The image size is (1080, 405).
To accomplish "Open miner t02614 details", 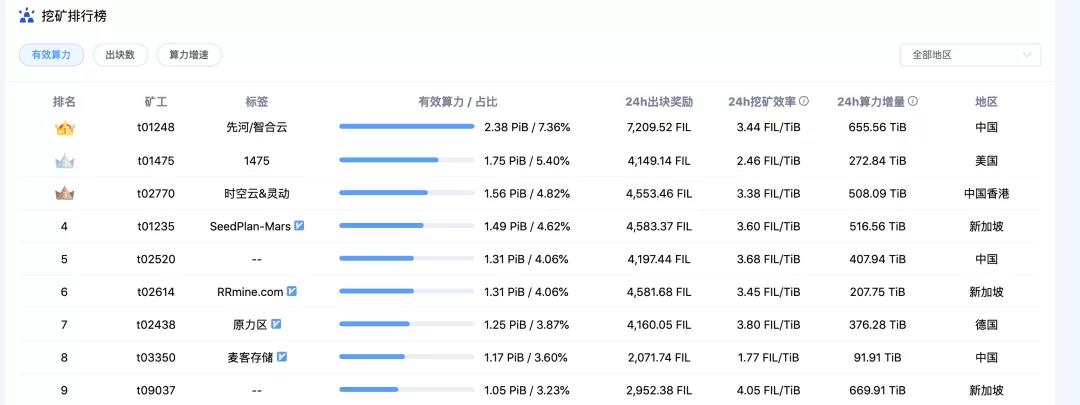I will coord(156,292).
